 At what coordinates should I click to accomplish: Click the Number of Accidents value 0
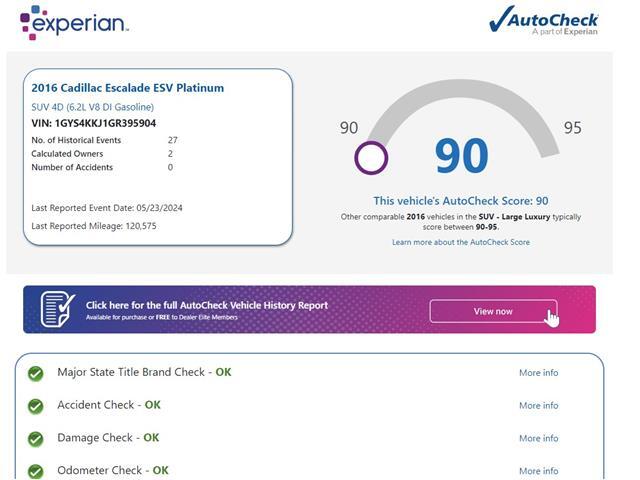coord(170,167)
